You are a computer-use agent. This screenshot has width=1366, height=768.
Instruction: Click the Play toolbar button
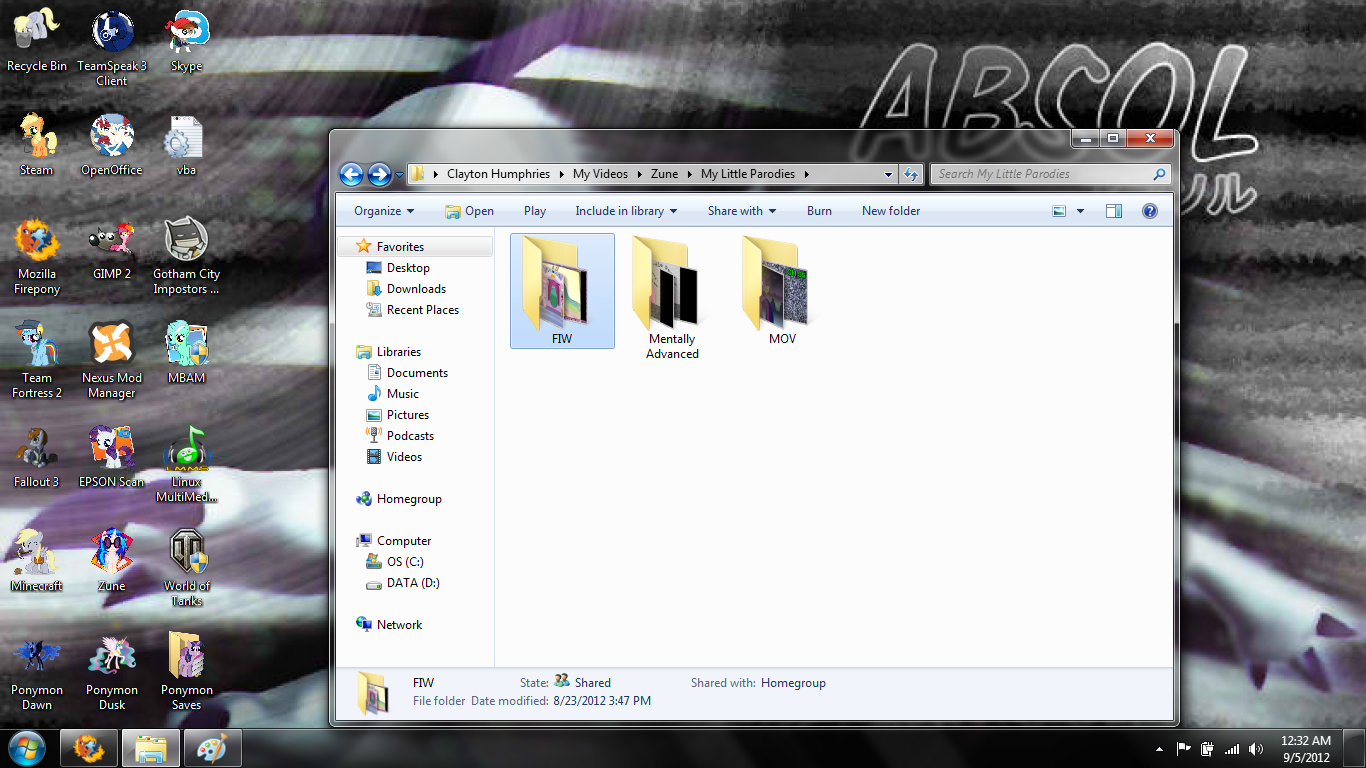pos(535,211)
